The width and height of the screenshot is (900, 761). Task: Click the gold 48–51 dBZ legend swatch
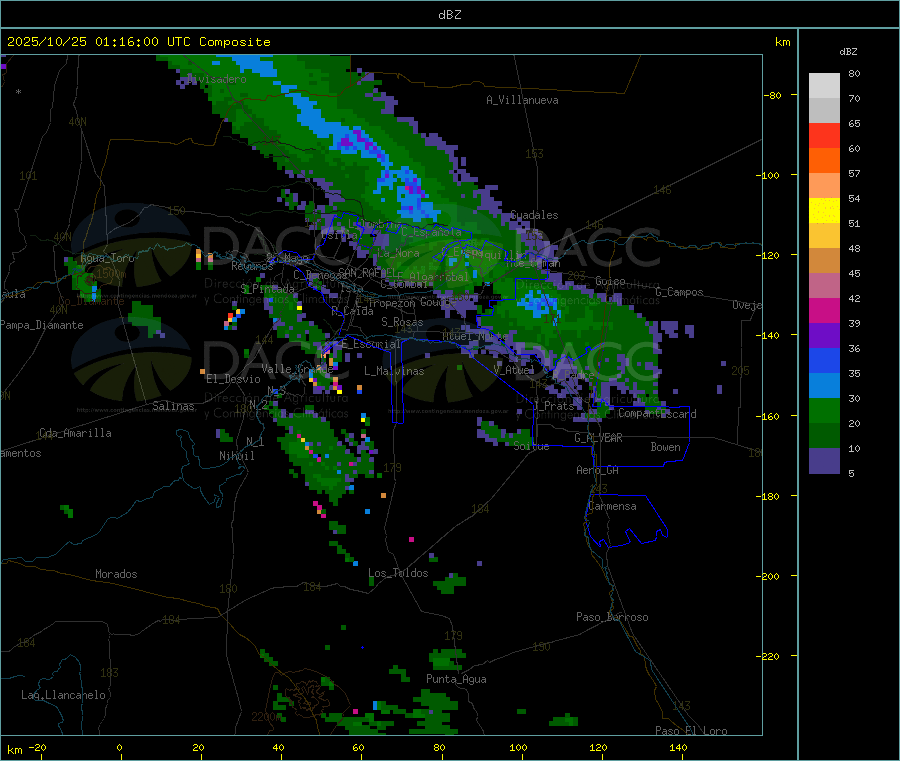pos(824,236)
